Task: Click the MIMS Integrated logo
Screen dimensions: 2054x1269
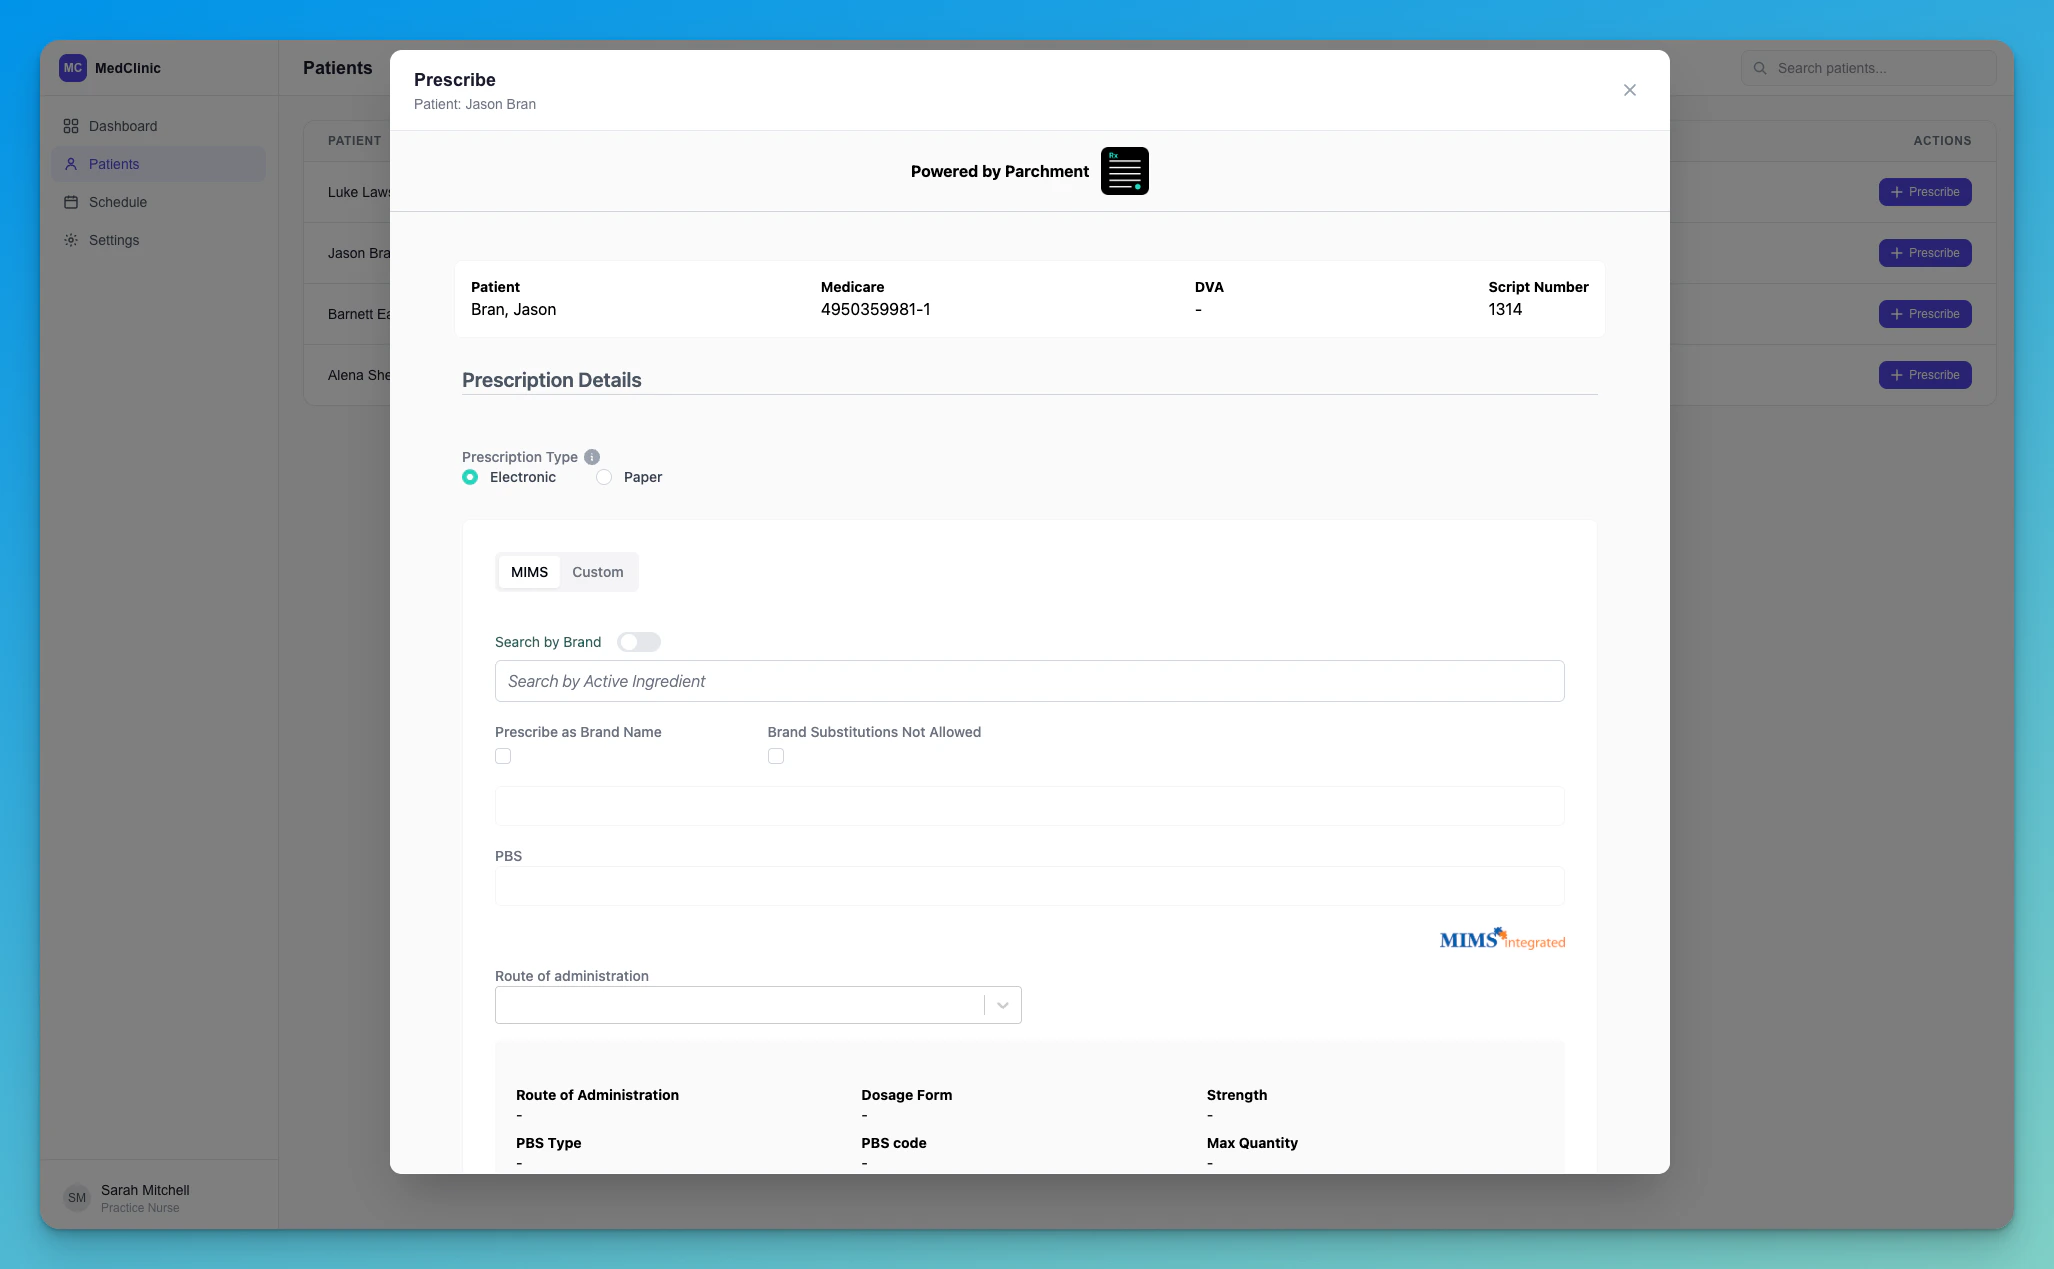Action: point(1502,939)
